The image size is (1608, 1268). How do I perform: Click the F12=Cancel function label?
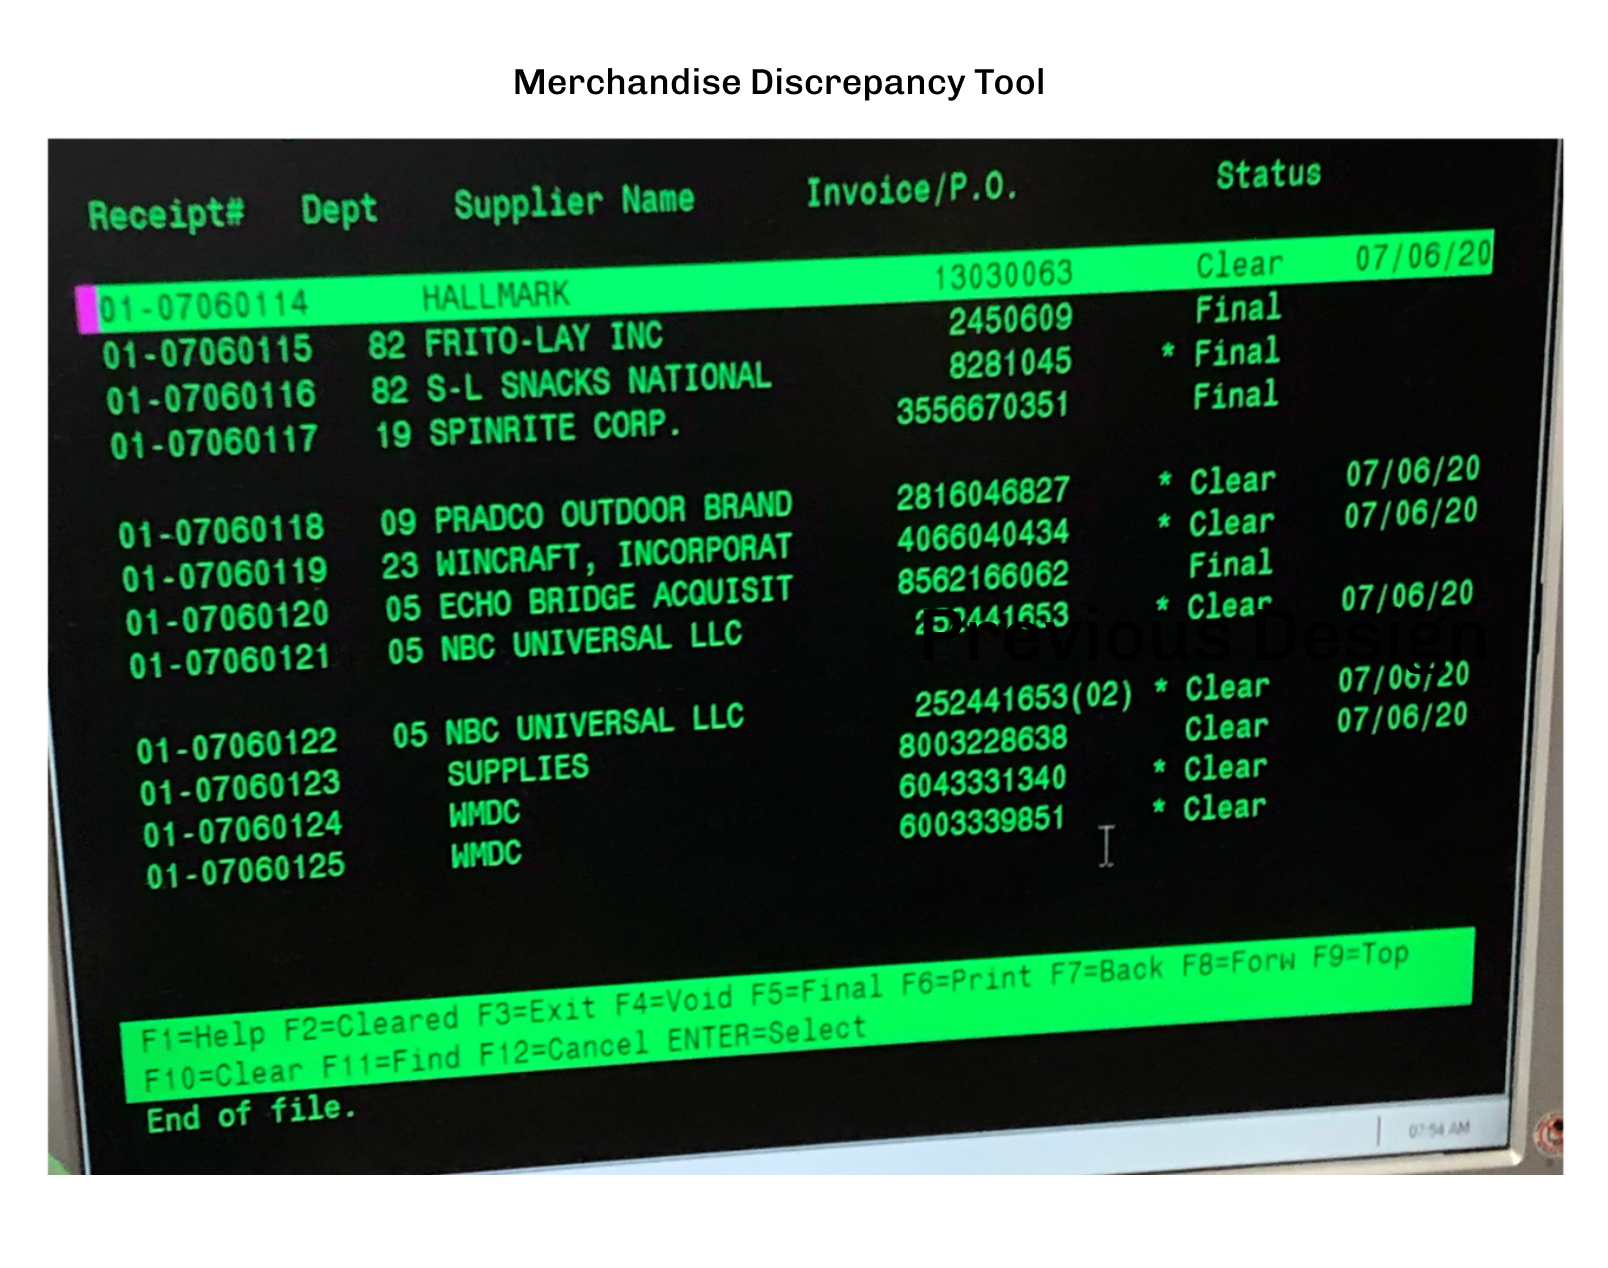[564, 1050]
